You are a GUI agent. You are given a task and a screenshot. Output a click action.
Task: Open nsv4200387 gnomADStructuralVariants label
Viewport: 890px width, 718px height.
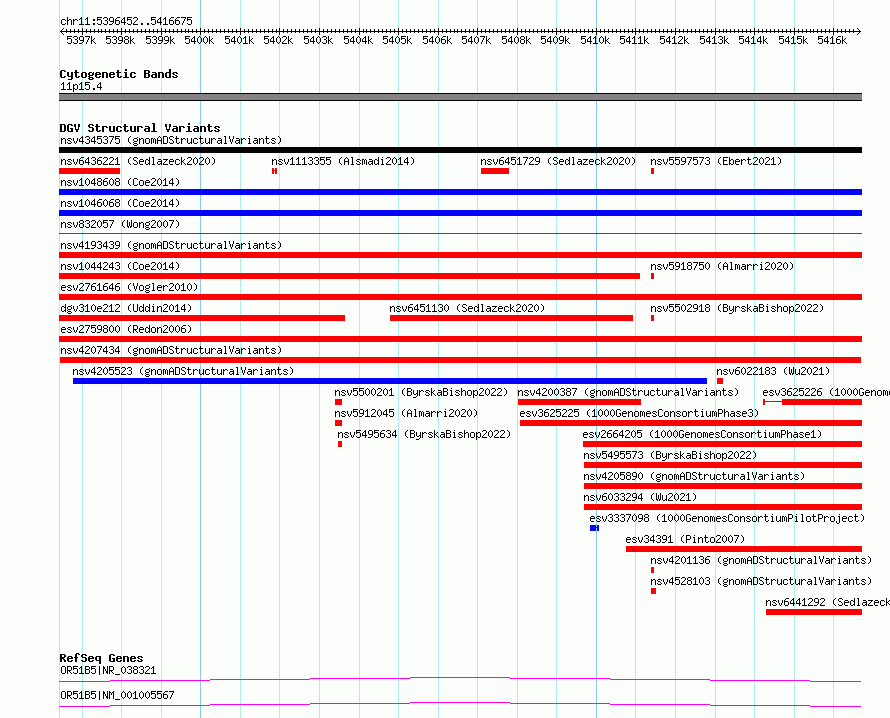(x=628, y=392)
